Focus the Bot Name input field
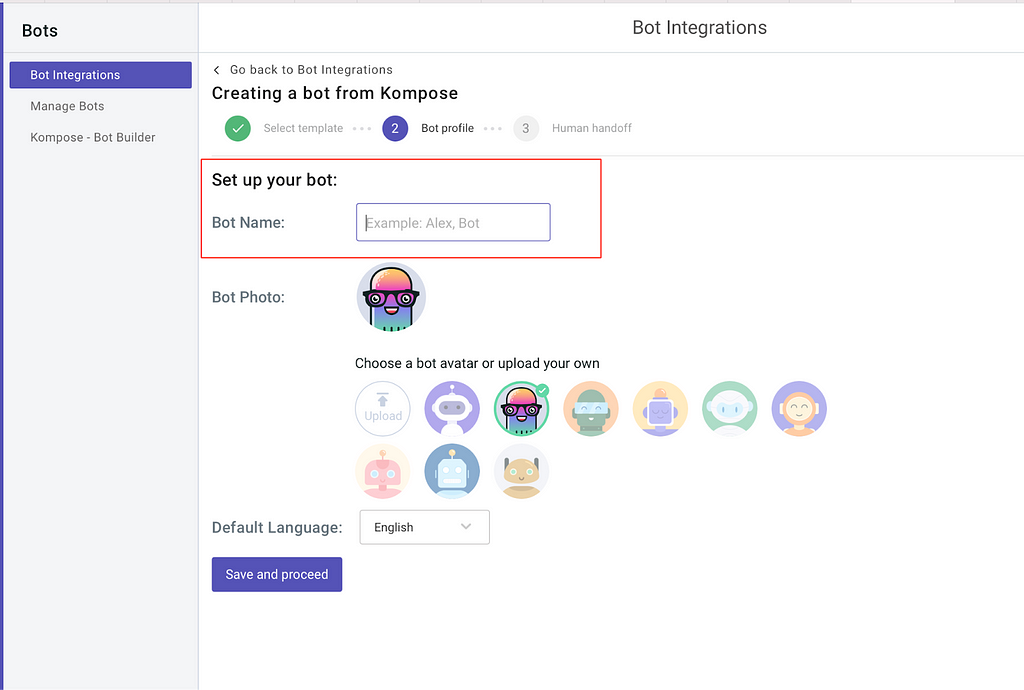1024x690 pixels. (453, 222)
